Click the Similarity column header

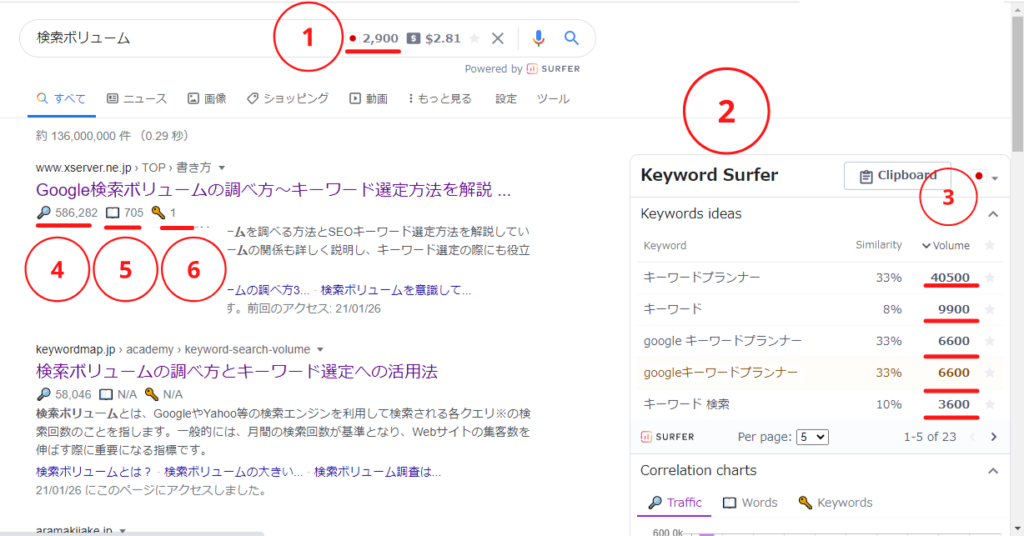[878, 245]
